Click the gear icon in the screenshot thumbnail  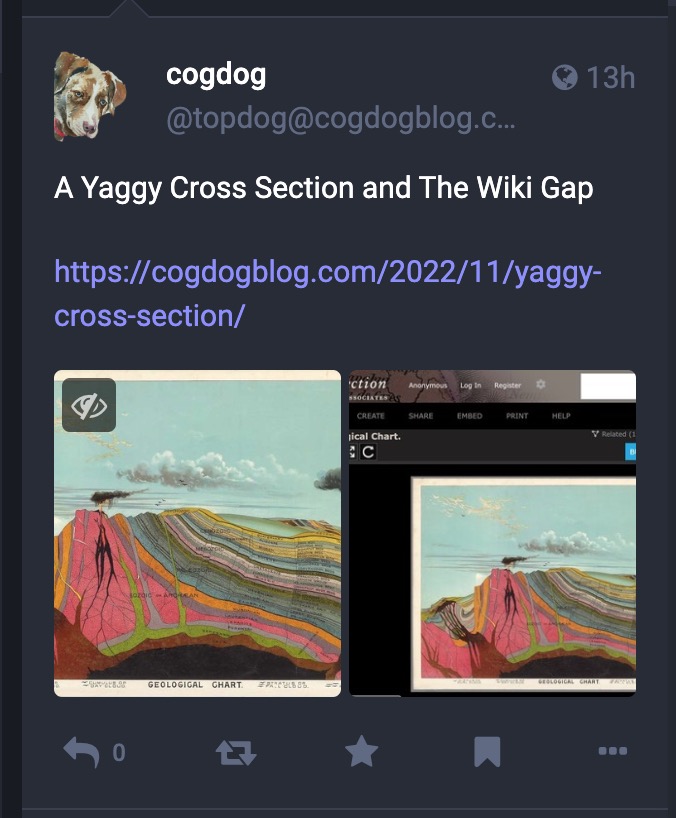pos(541,384)
